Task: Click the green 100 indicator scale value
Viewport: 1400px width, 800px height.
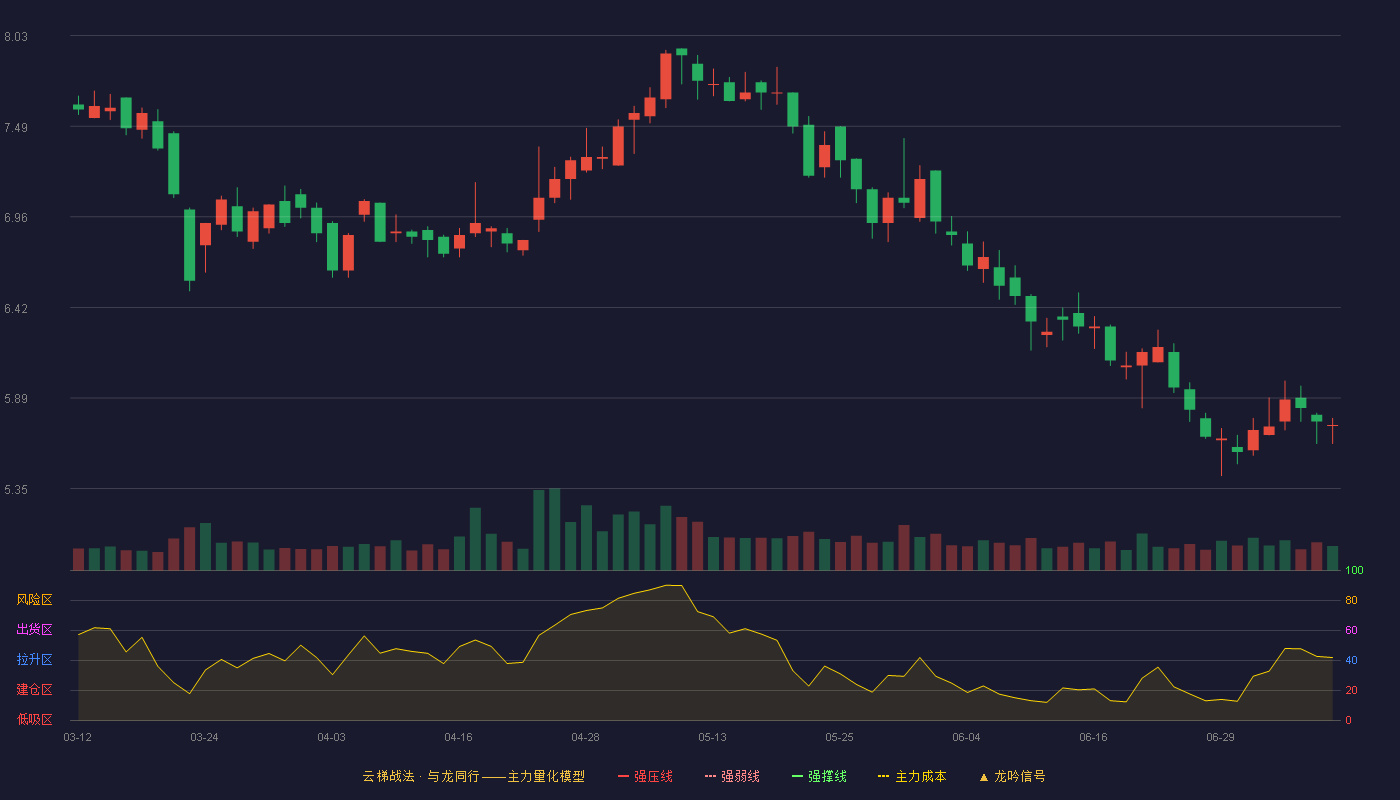Action: [x=1354, y=571]
